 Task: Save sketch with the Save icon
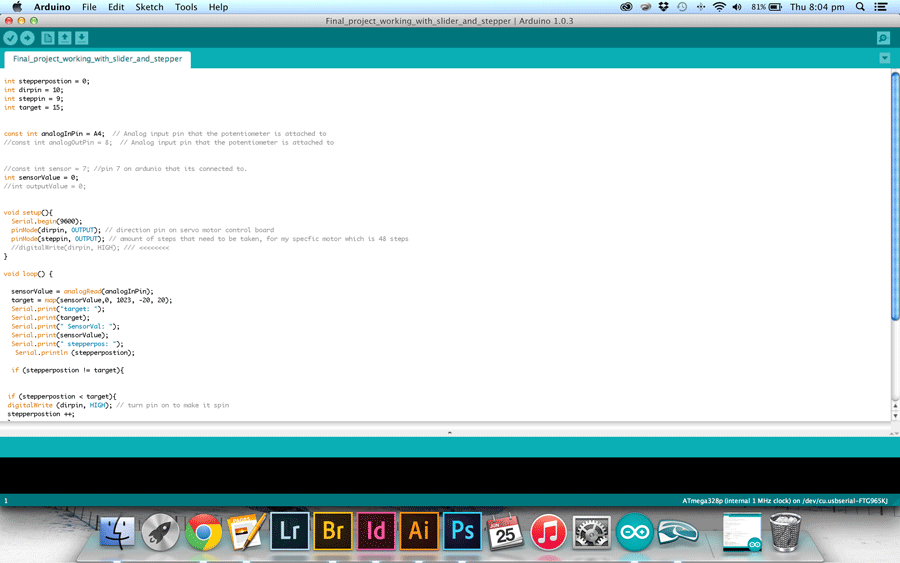tap(82, 38)
